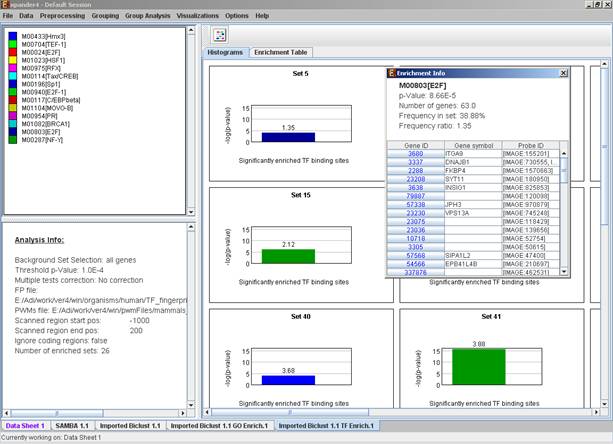Click the Set 15 green histogram bar
This screenshot has height=444, width=613.
[288, 256]
